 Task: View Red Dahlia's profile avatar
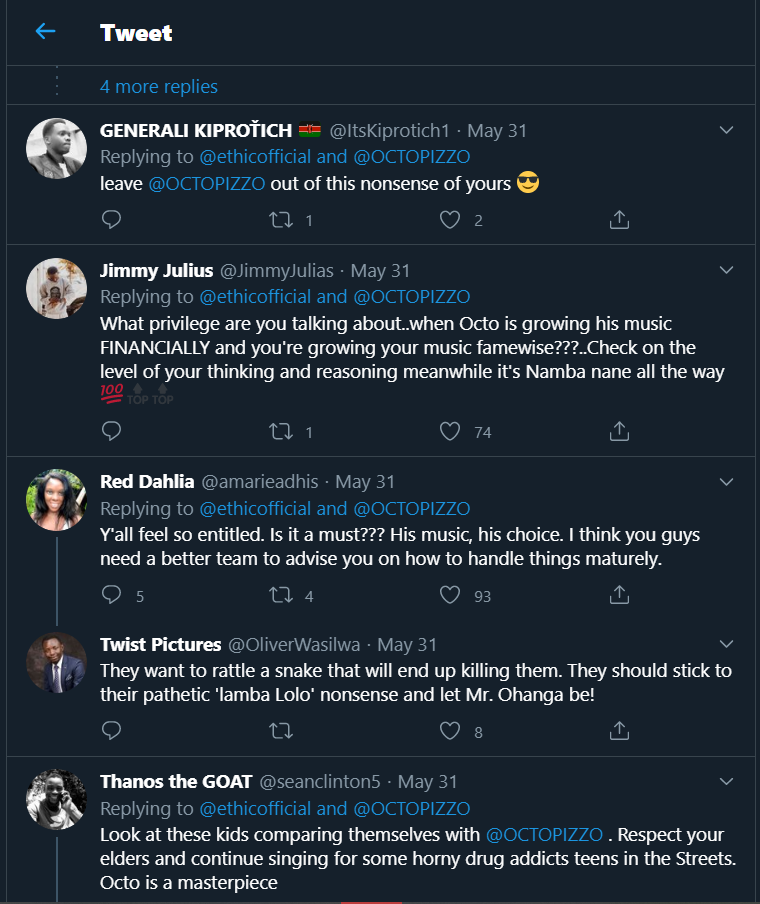click(x=56, y=500)
